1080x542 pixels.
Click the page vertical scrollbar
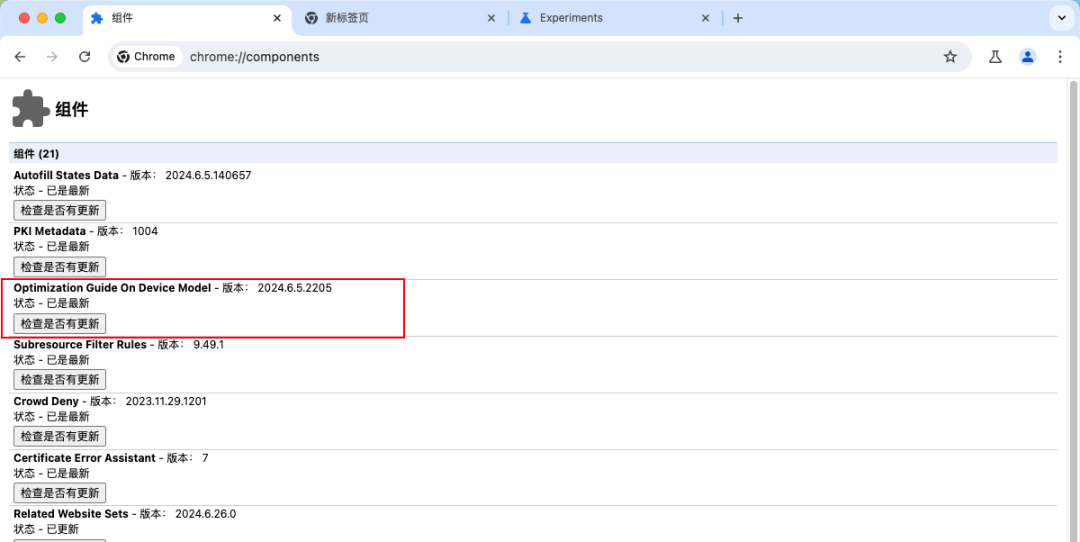(1072, 310)
